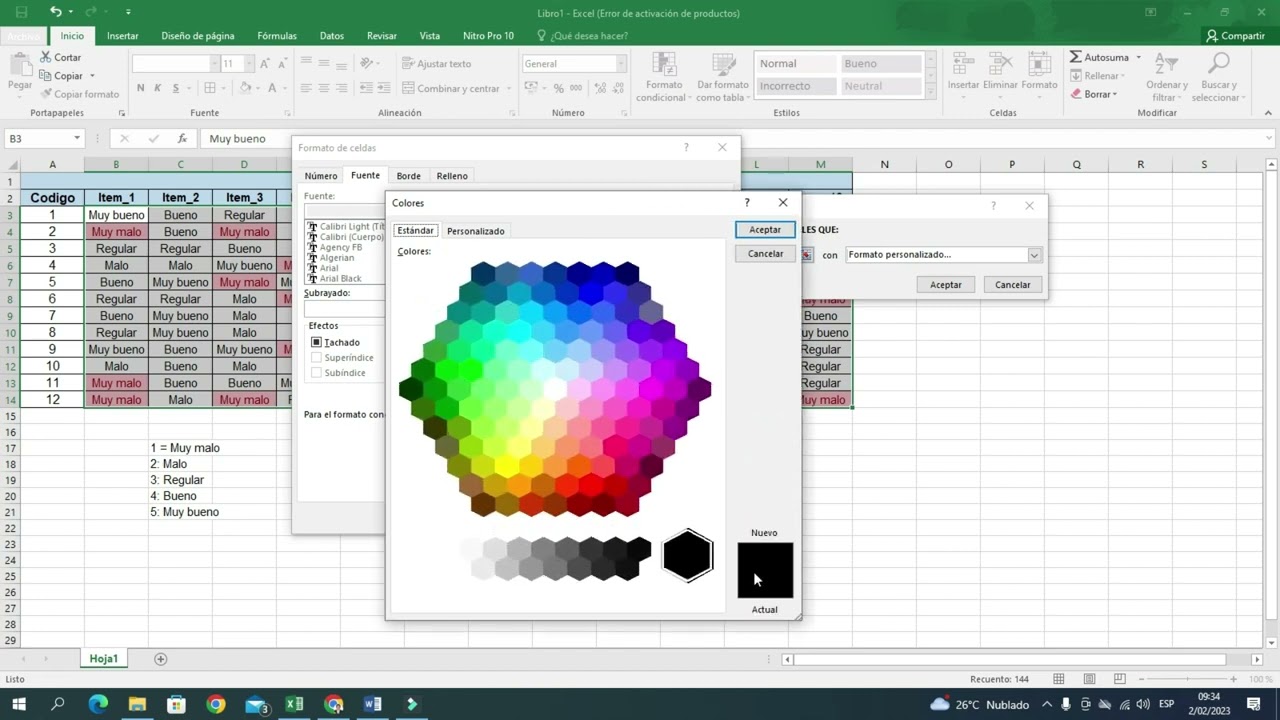Open the weather widget showing 26°C Nublado

979,704
